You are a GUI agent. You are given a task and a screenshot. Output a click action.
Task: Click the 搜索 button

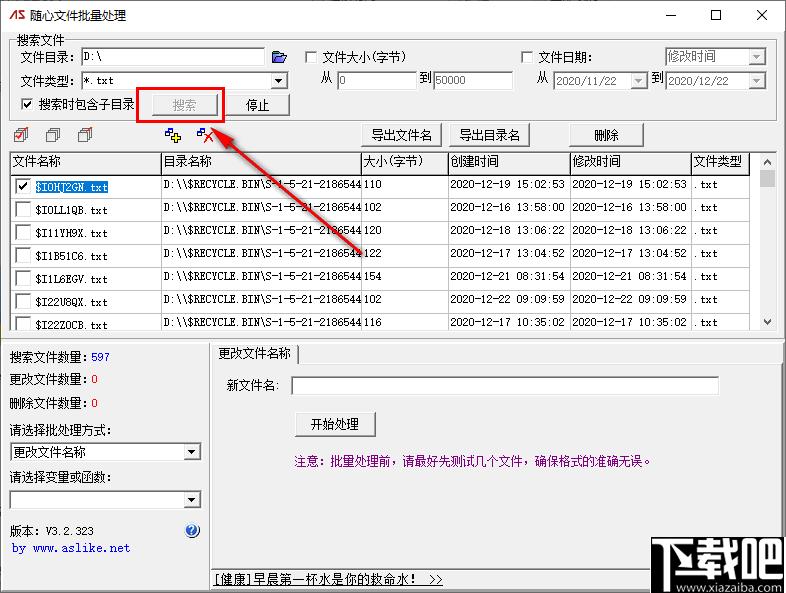[184, 105]
